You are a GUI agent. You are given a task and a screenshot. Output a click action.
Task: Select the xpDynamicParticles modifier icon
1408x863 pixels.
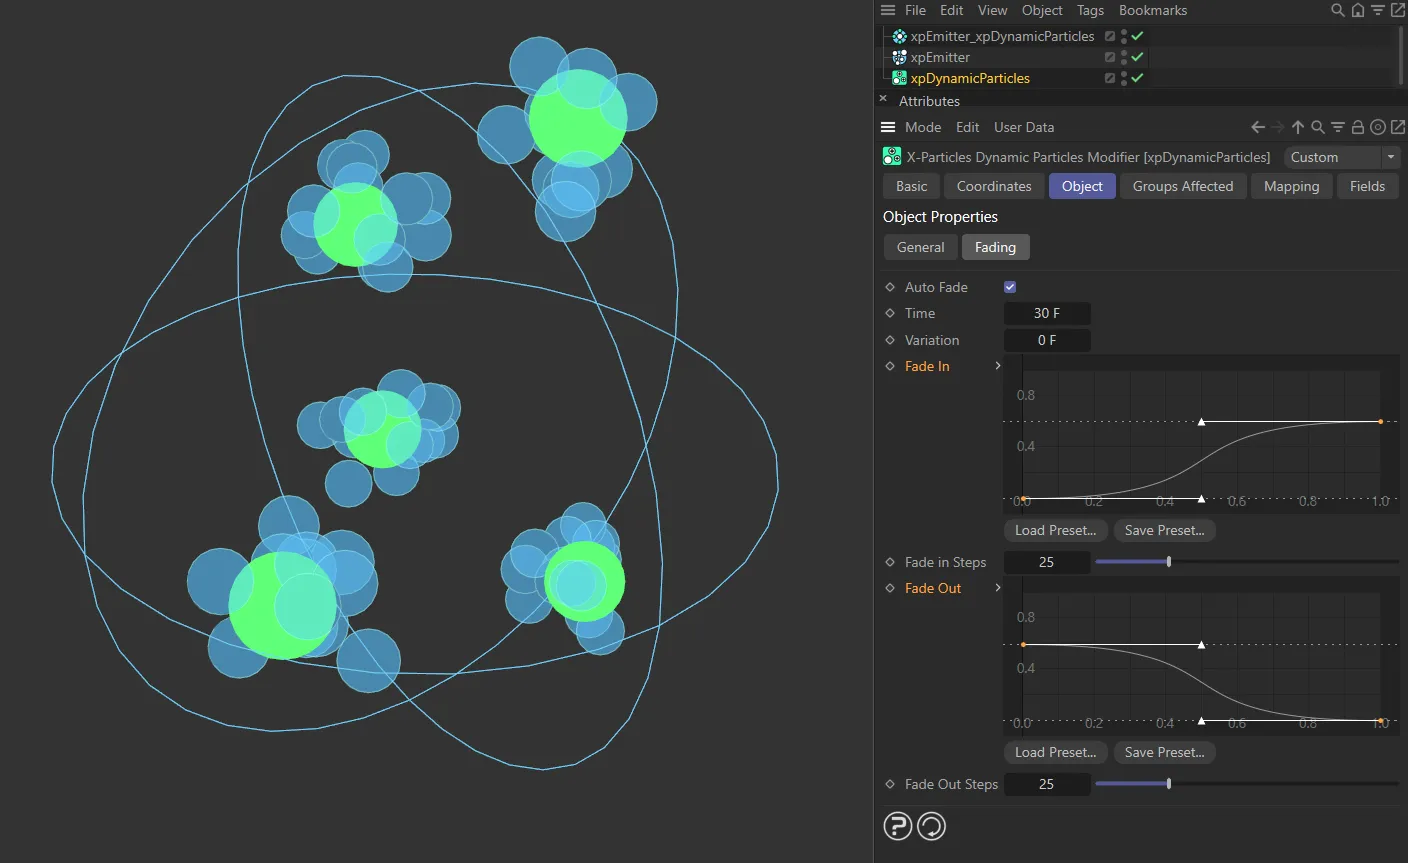coord(899,78)
